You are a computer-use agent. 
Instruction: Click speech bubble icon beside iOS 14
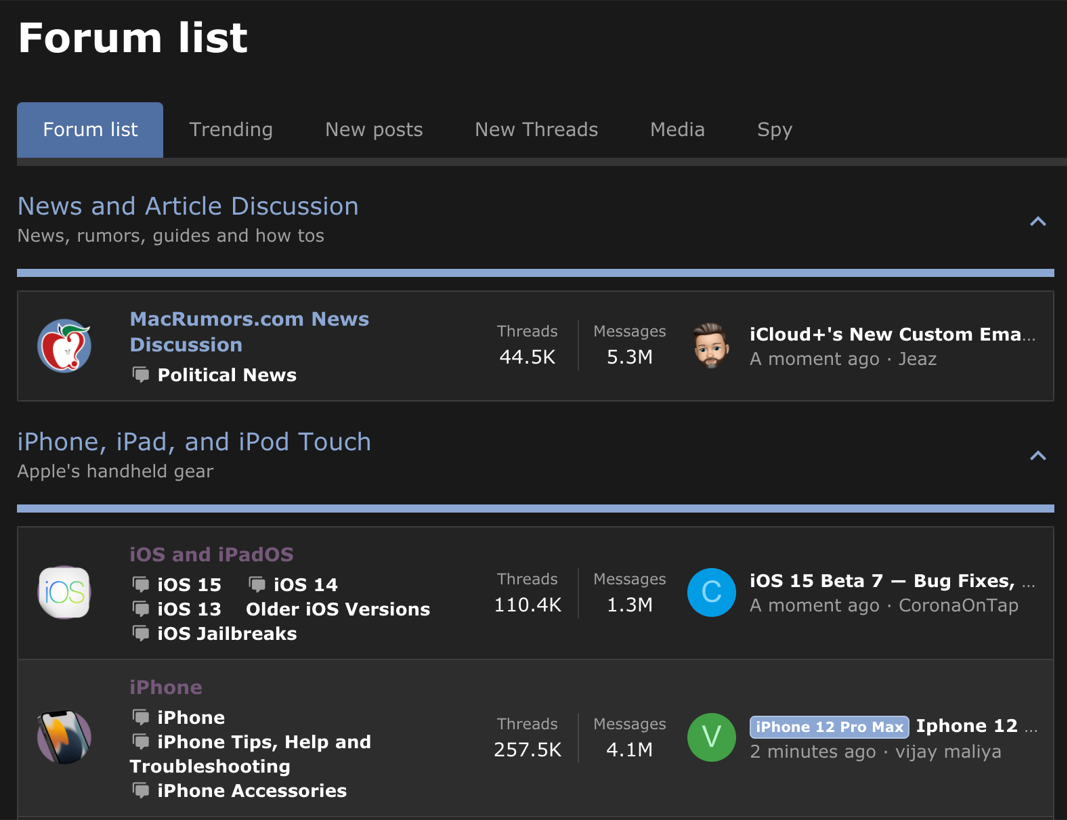(x=257, y=585)
